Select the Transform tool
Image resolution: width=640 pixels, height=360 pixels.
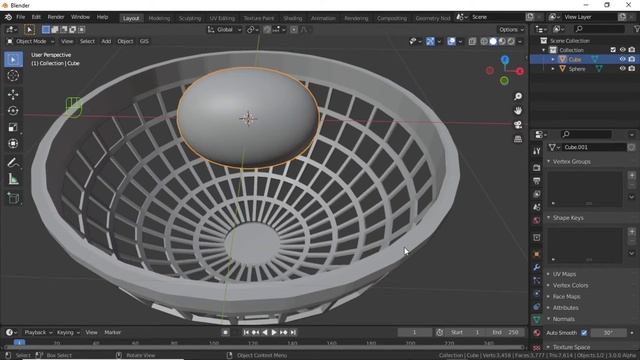(13, 144)
